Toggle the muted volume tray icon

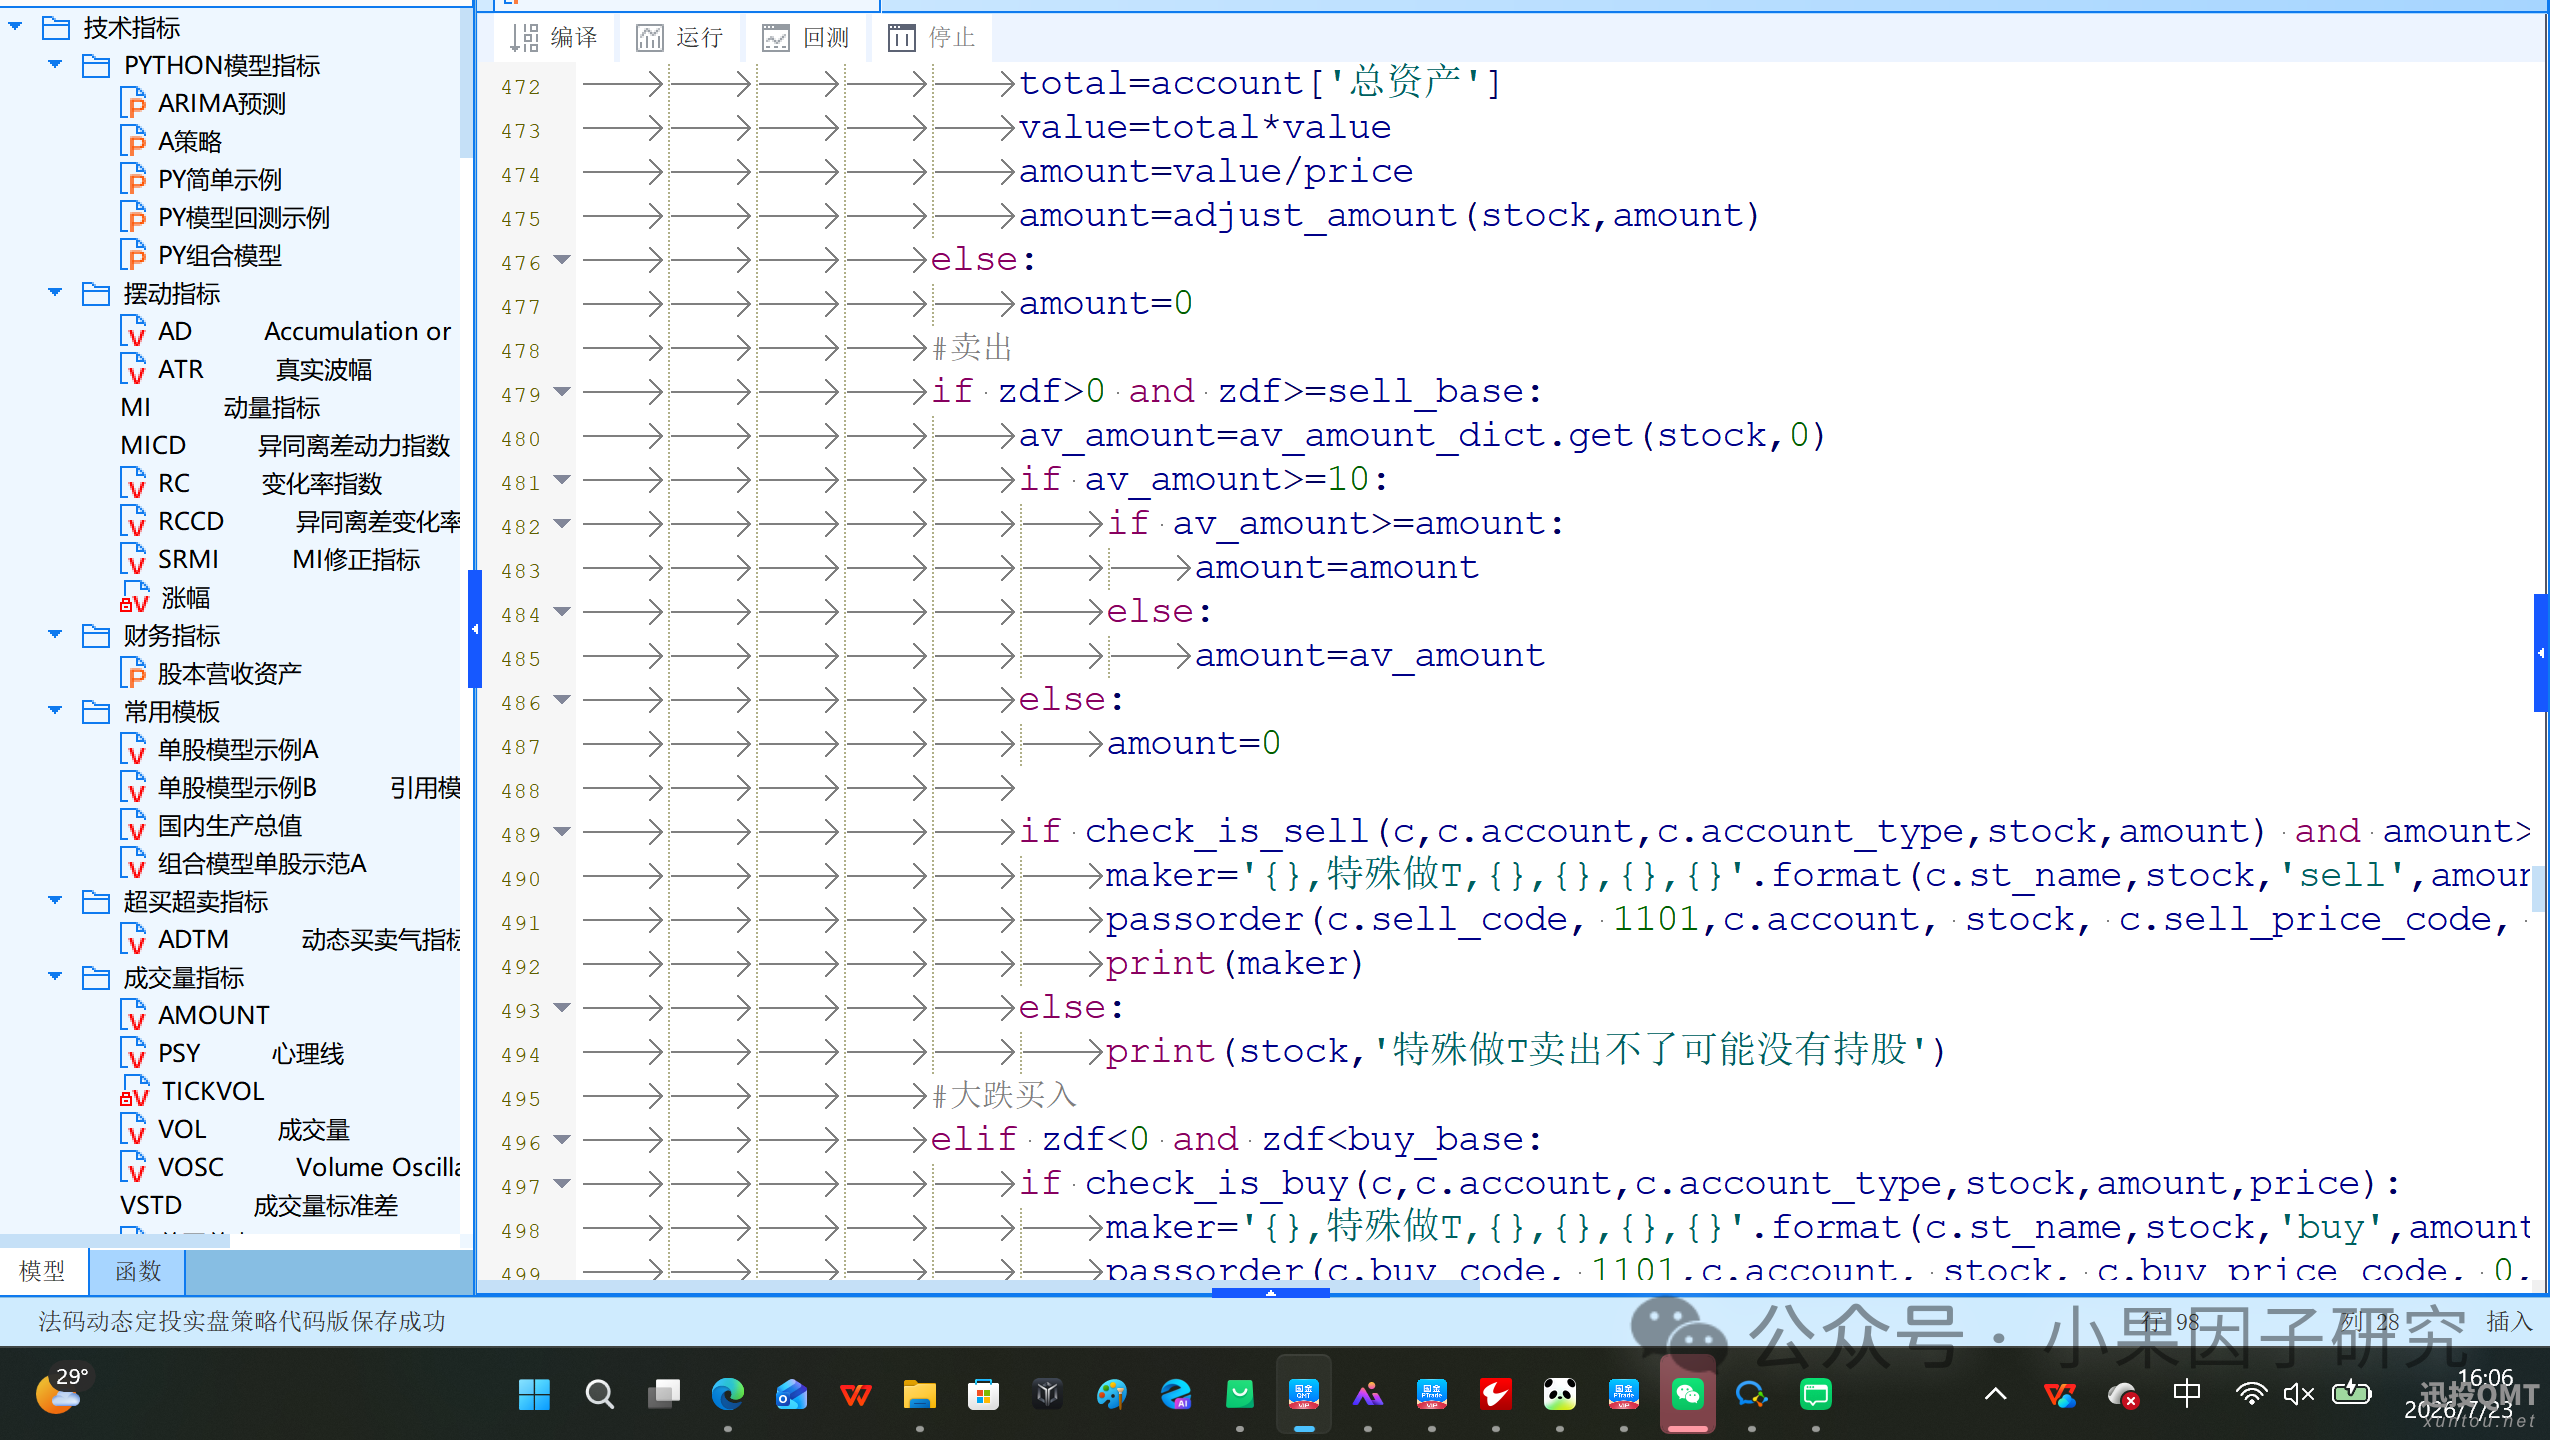tap(2299, 1394)
